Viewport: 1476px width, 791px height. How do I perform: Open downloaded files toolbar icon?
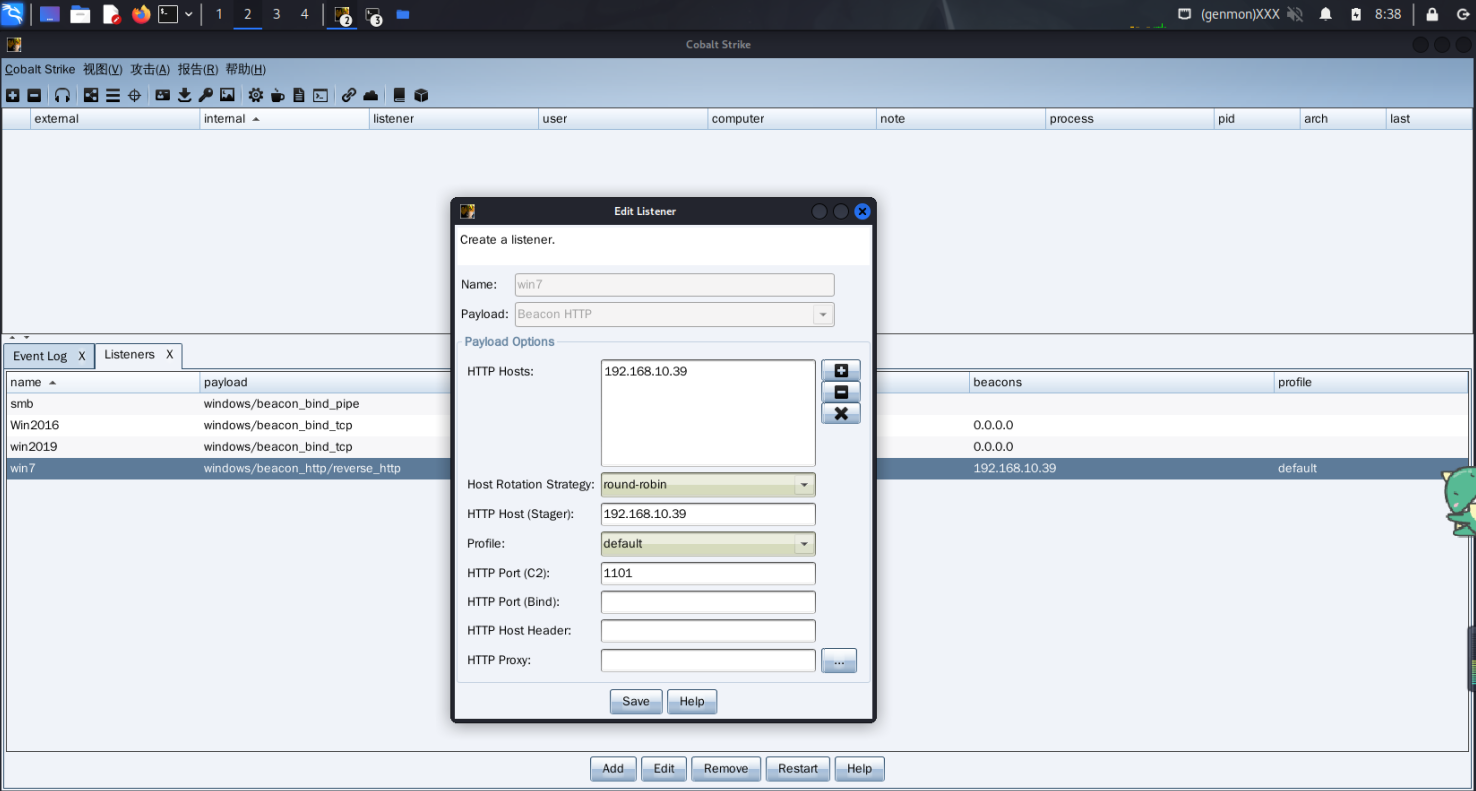tap(185, 95)
